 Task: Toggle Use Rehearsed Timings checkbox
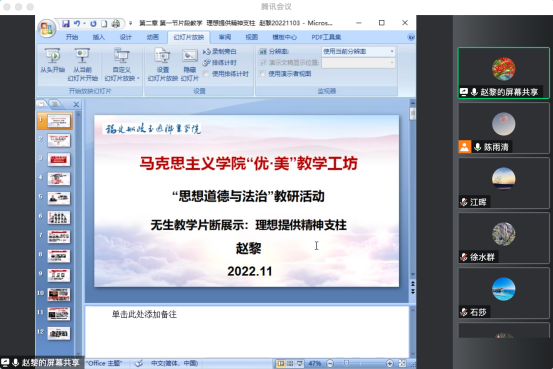pyautogui.click(x=206, y=74)
